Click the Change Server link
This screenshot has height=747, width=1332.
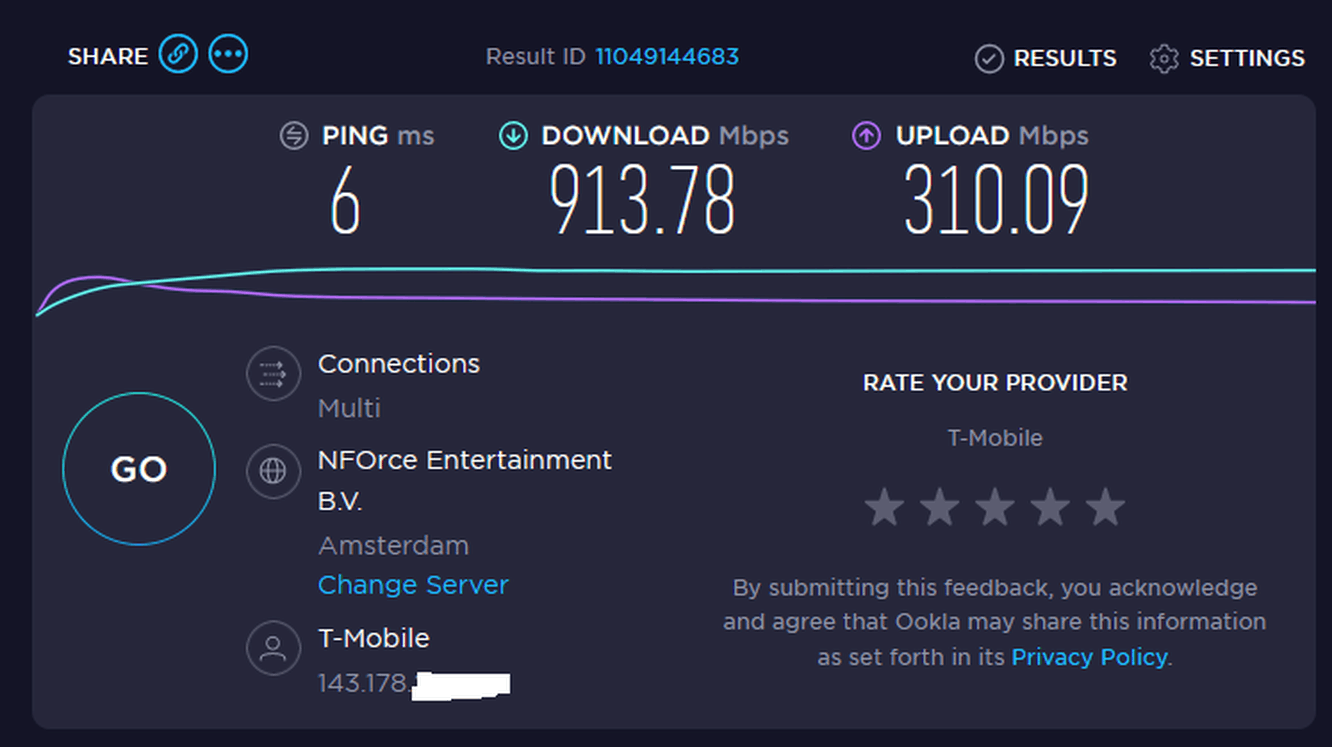coord(413,585)
